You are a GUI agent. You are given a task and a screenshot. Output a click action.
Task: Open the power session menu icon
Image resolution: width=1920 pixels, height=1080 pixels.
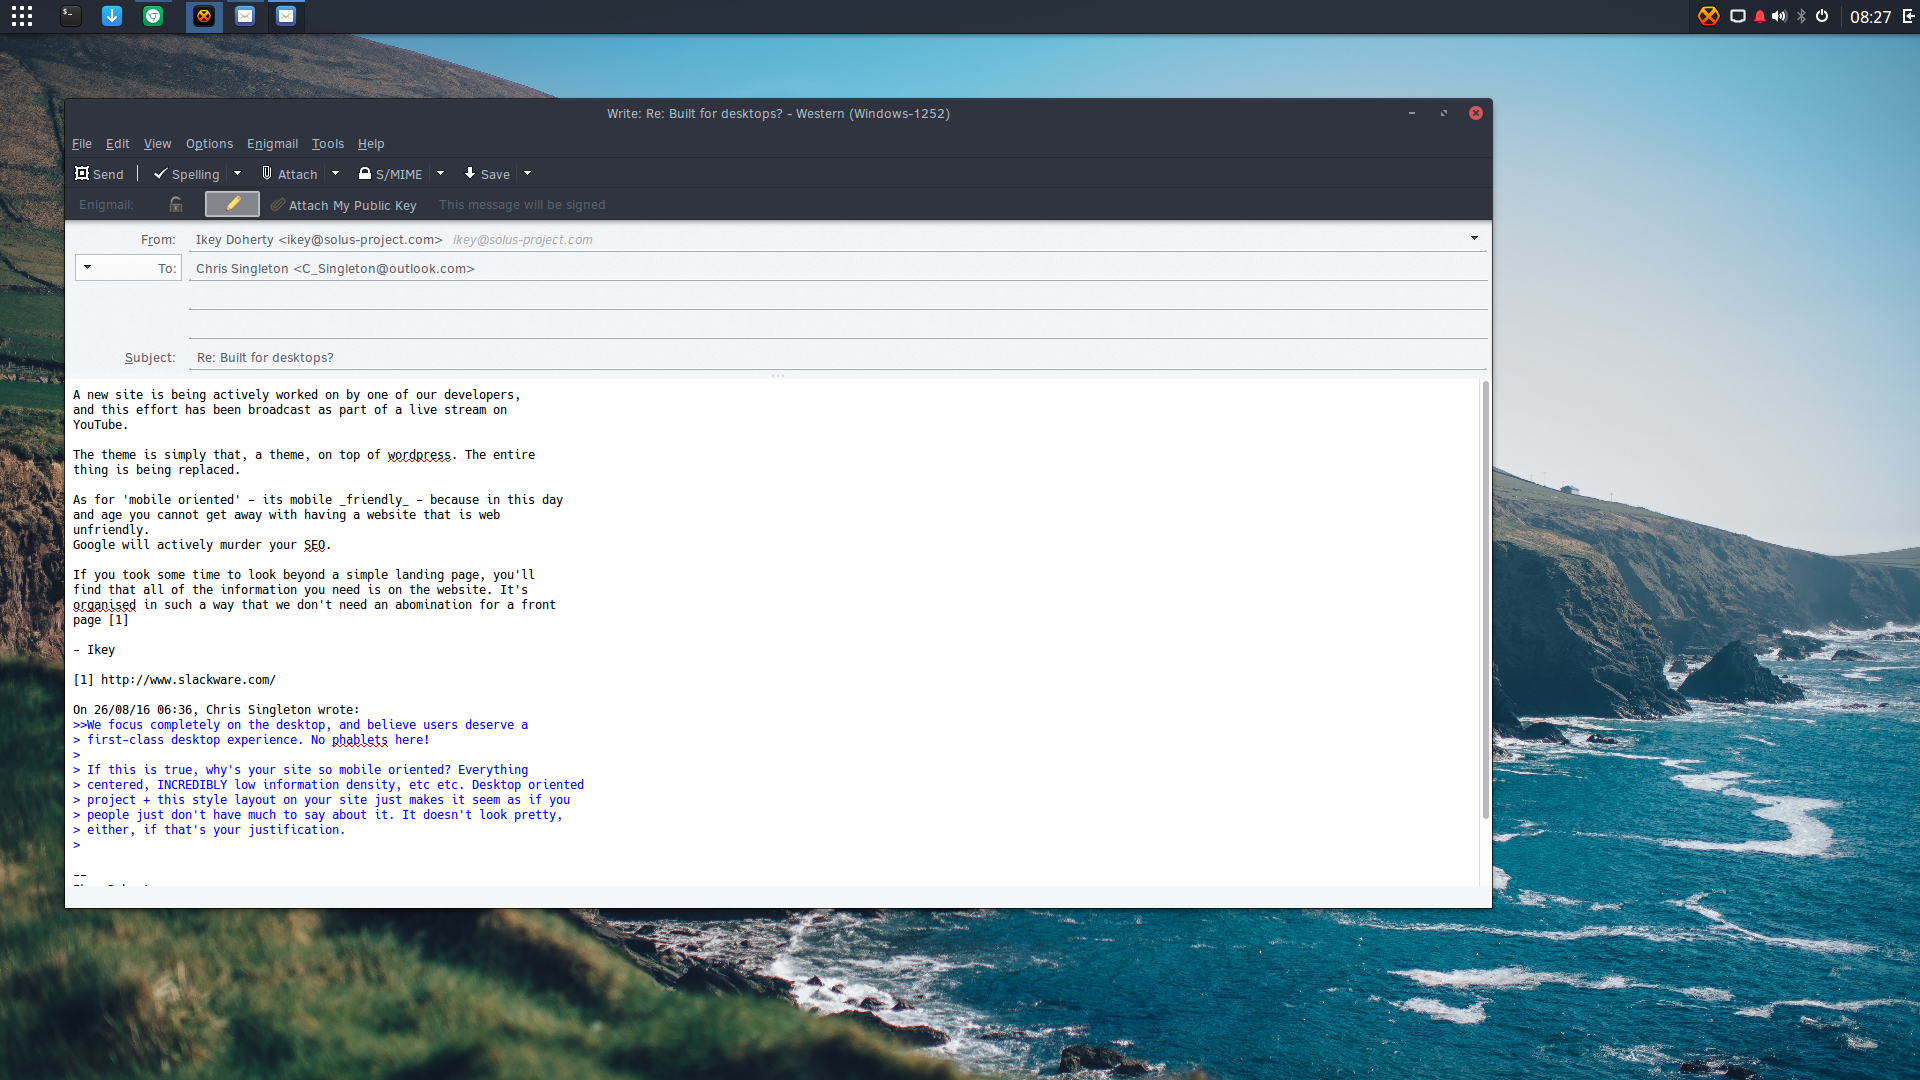(1822, 16)
